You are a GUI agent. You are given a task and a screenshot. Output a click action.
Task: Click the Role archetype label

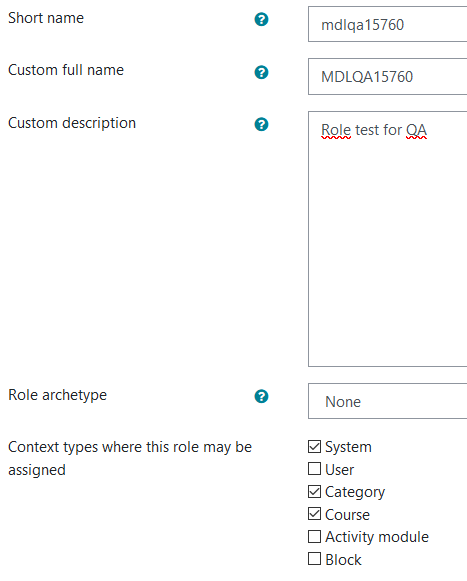pyautogui.click(x=57, y=395)
